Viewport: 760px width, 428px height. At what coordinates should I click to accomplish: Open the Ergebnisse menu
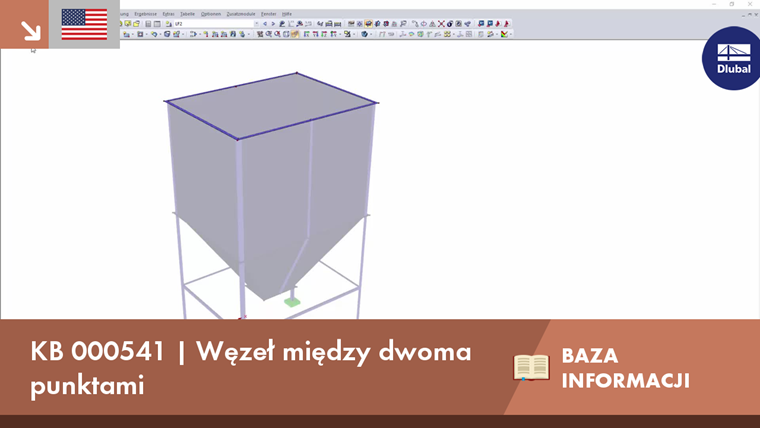tap(145, 14)
